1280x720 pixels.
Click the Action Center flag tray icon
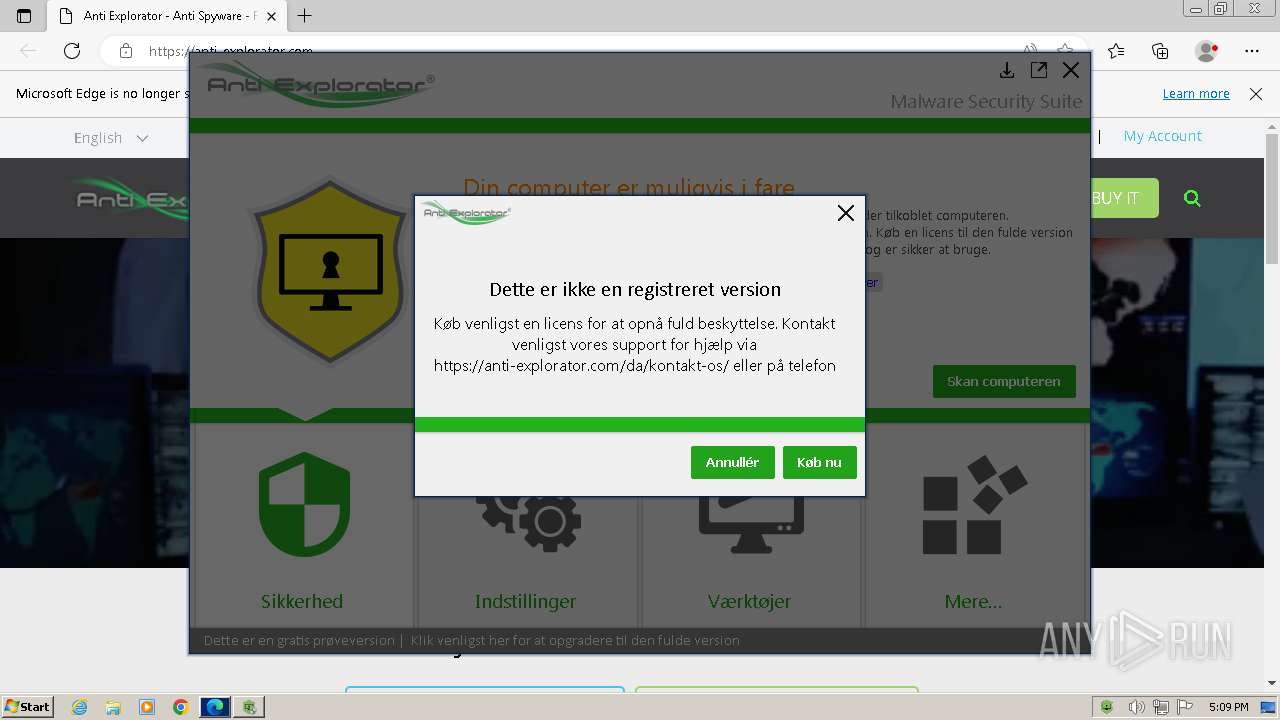point(1185,707)
